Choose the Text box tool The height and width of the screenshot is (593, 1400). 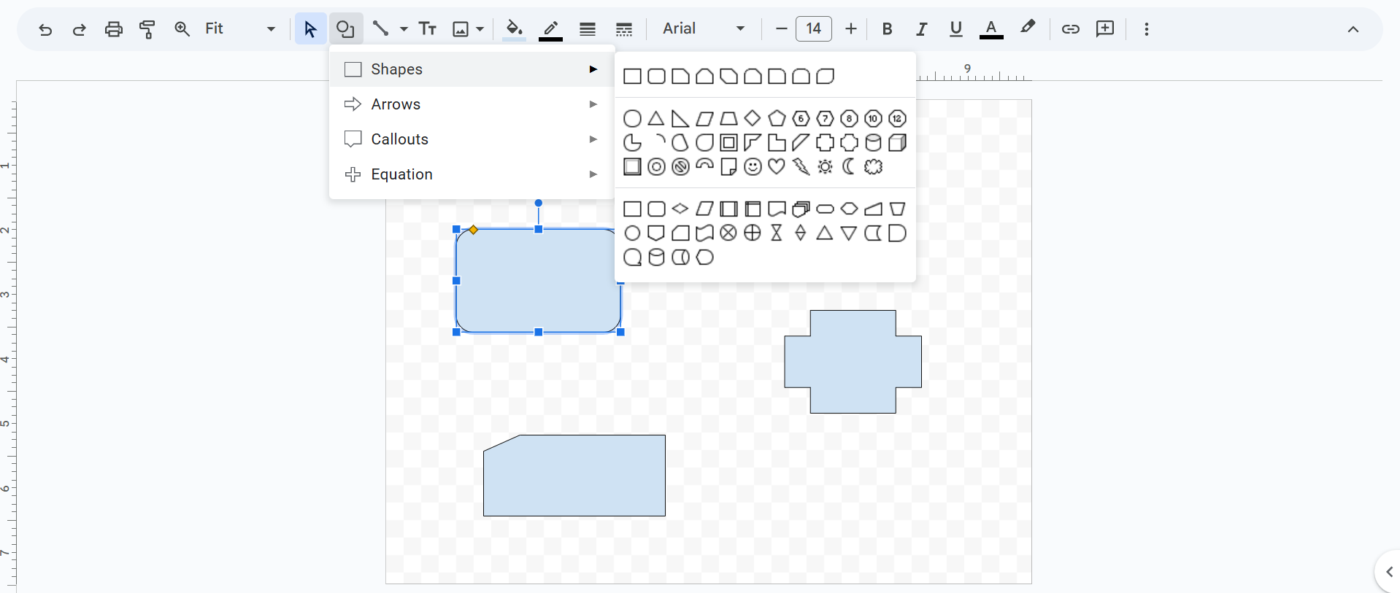pos(427,29)
